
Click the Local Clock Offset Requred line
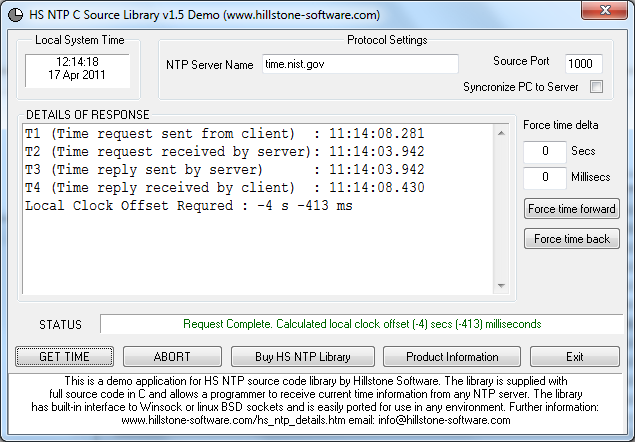189,205
